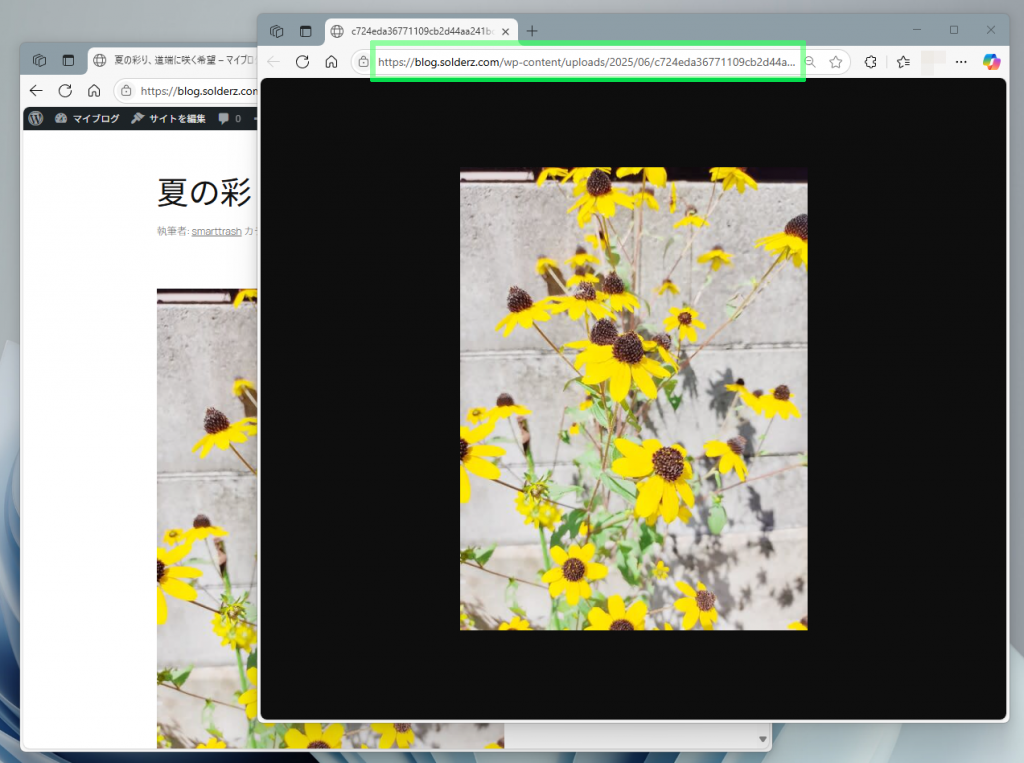Screen dimensions: 1024x763
Task: Open the zoom magnifier in address bar
Action: coord(810,62)
